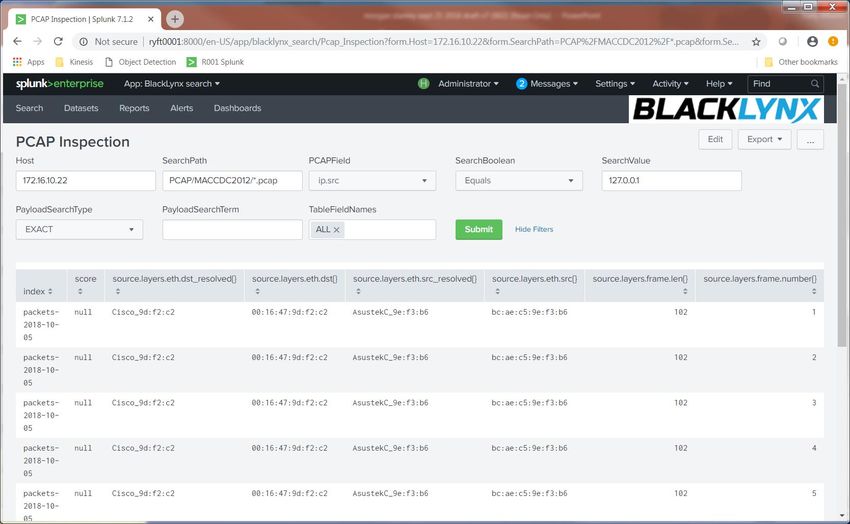
Task: Click the Edit dashboard button
Action: [x=715, y=139]
